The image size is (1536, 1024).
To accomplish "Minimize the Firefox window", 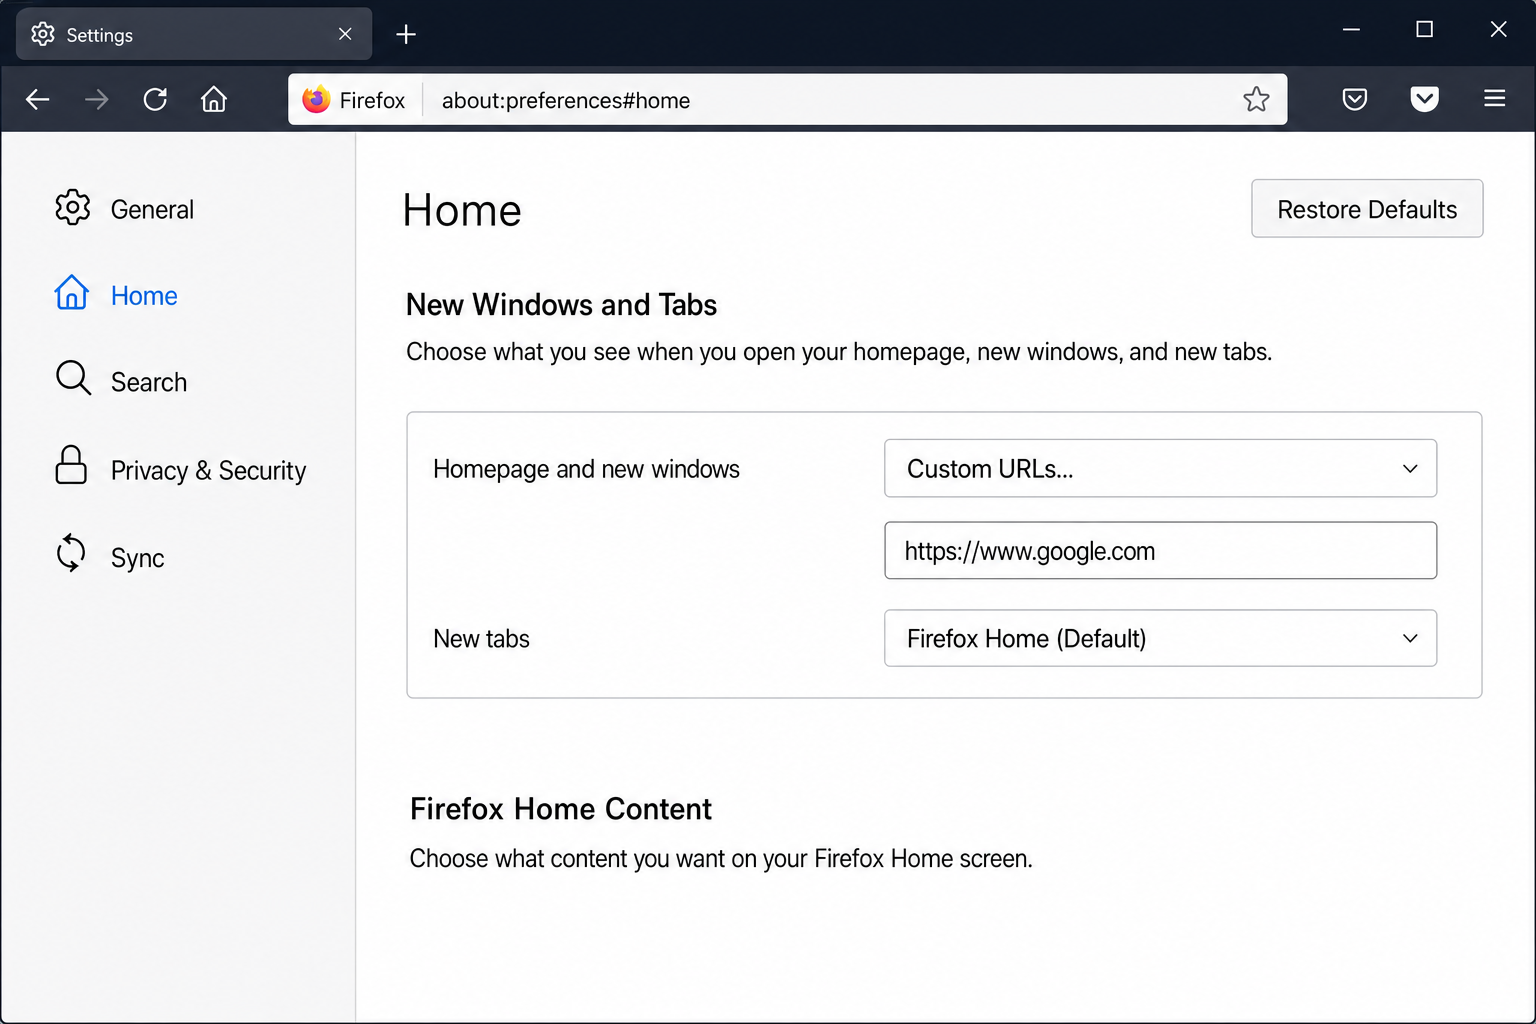I will 1351,30.
